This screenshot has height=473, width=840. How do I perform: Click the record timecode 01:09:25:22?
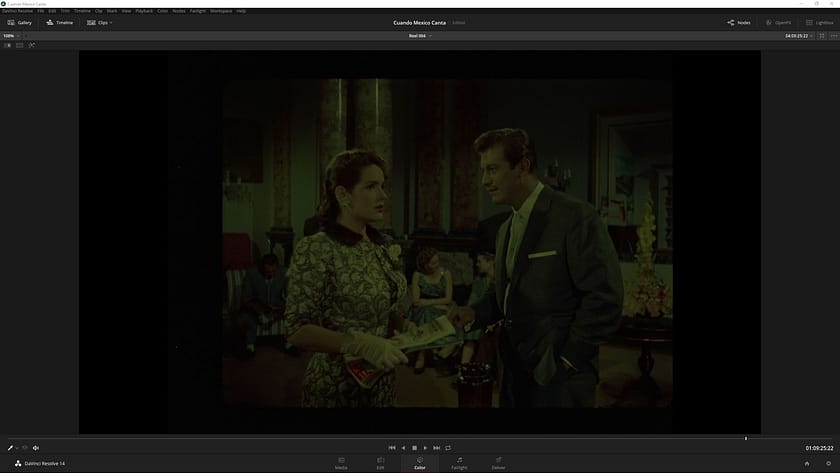tap(819, 448)
